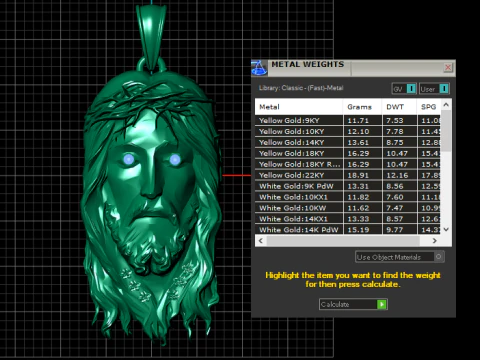
Task: Select the Yellow Gold:10KY row
Action: click(x=348, y=131)
